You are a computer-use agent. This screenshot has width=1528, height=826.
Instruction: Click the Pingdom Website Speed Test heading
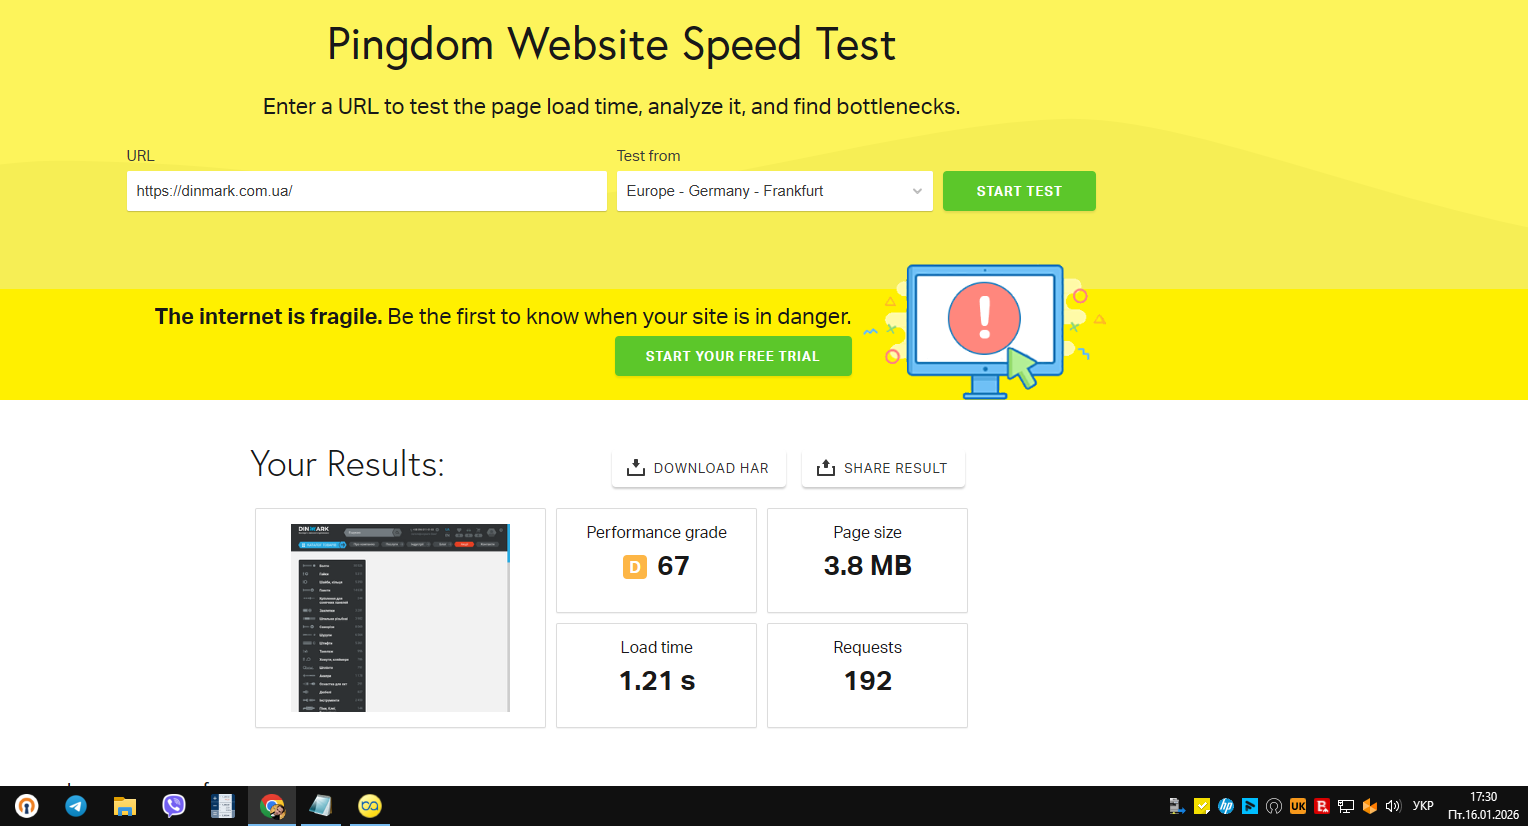coord(611,45)
